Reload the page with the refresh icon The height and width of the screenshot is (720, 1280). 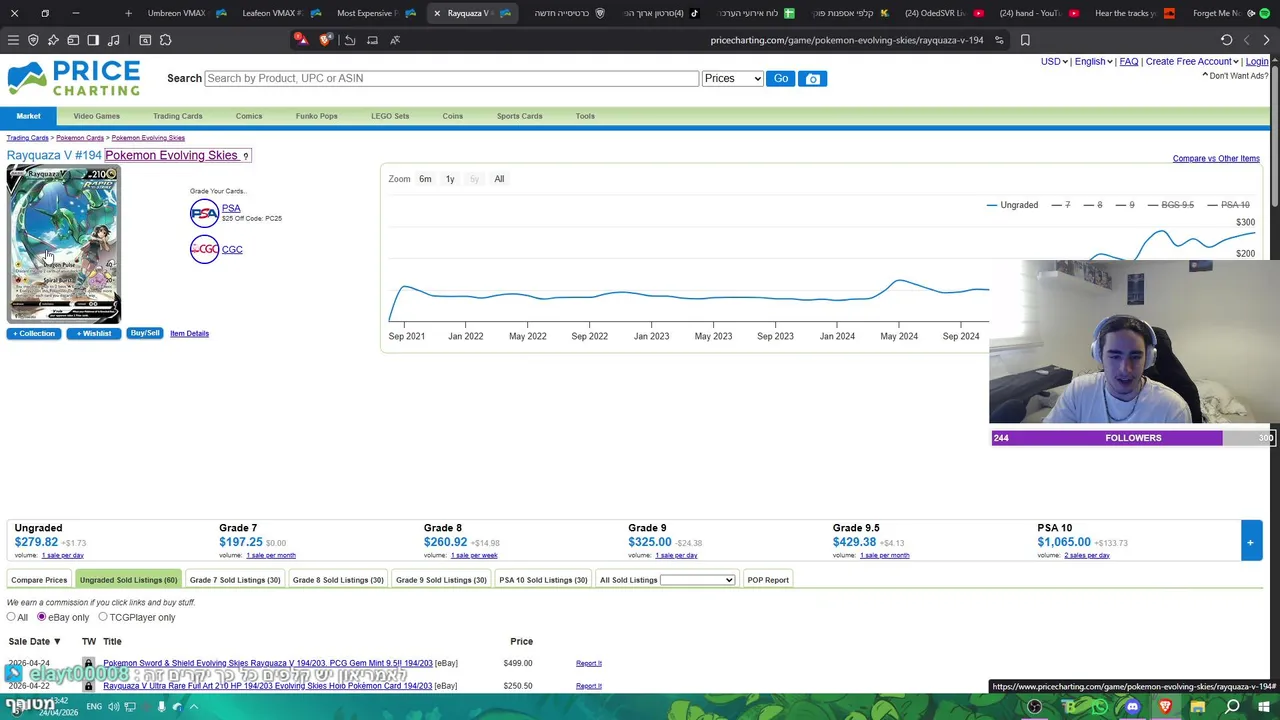click(1227, 40)
